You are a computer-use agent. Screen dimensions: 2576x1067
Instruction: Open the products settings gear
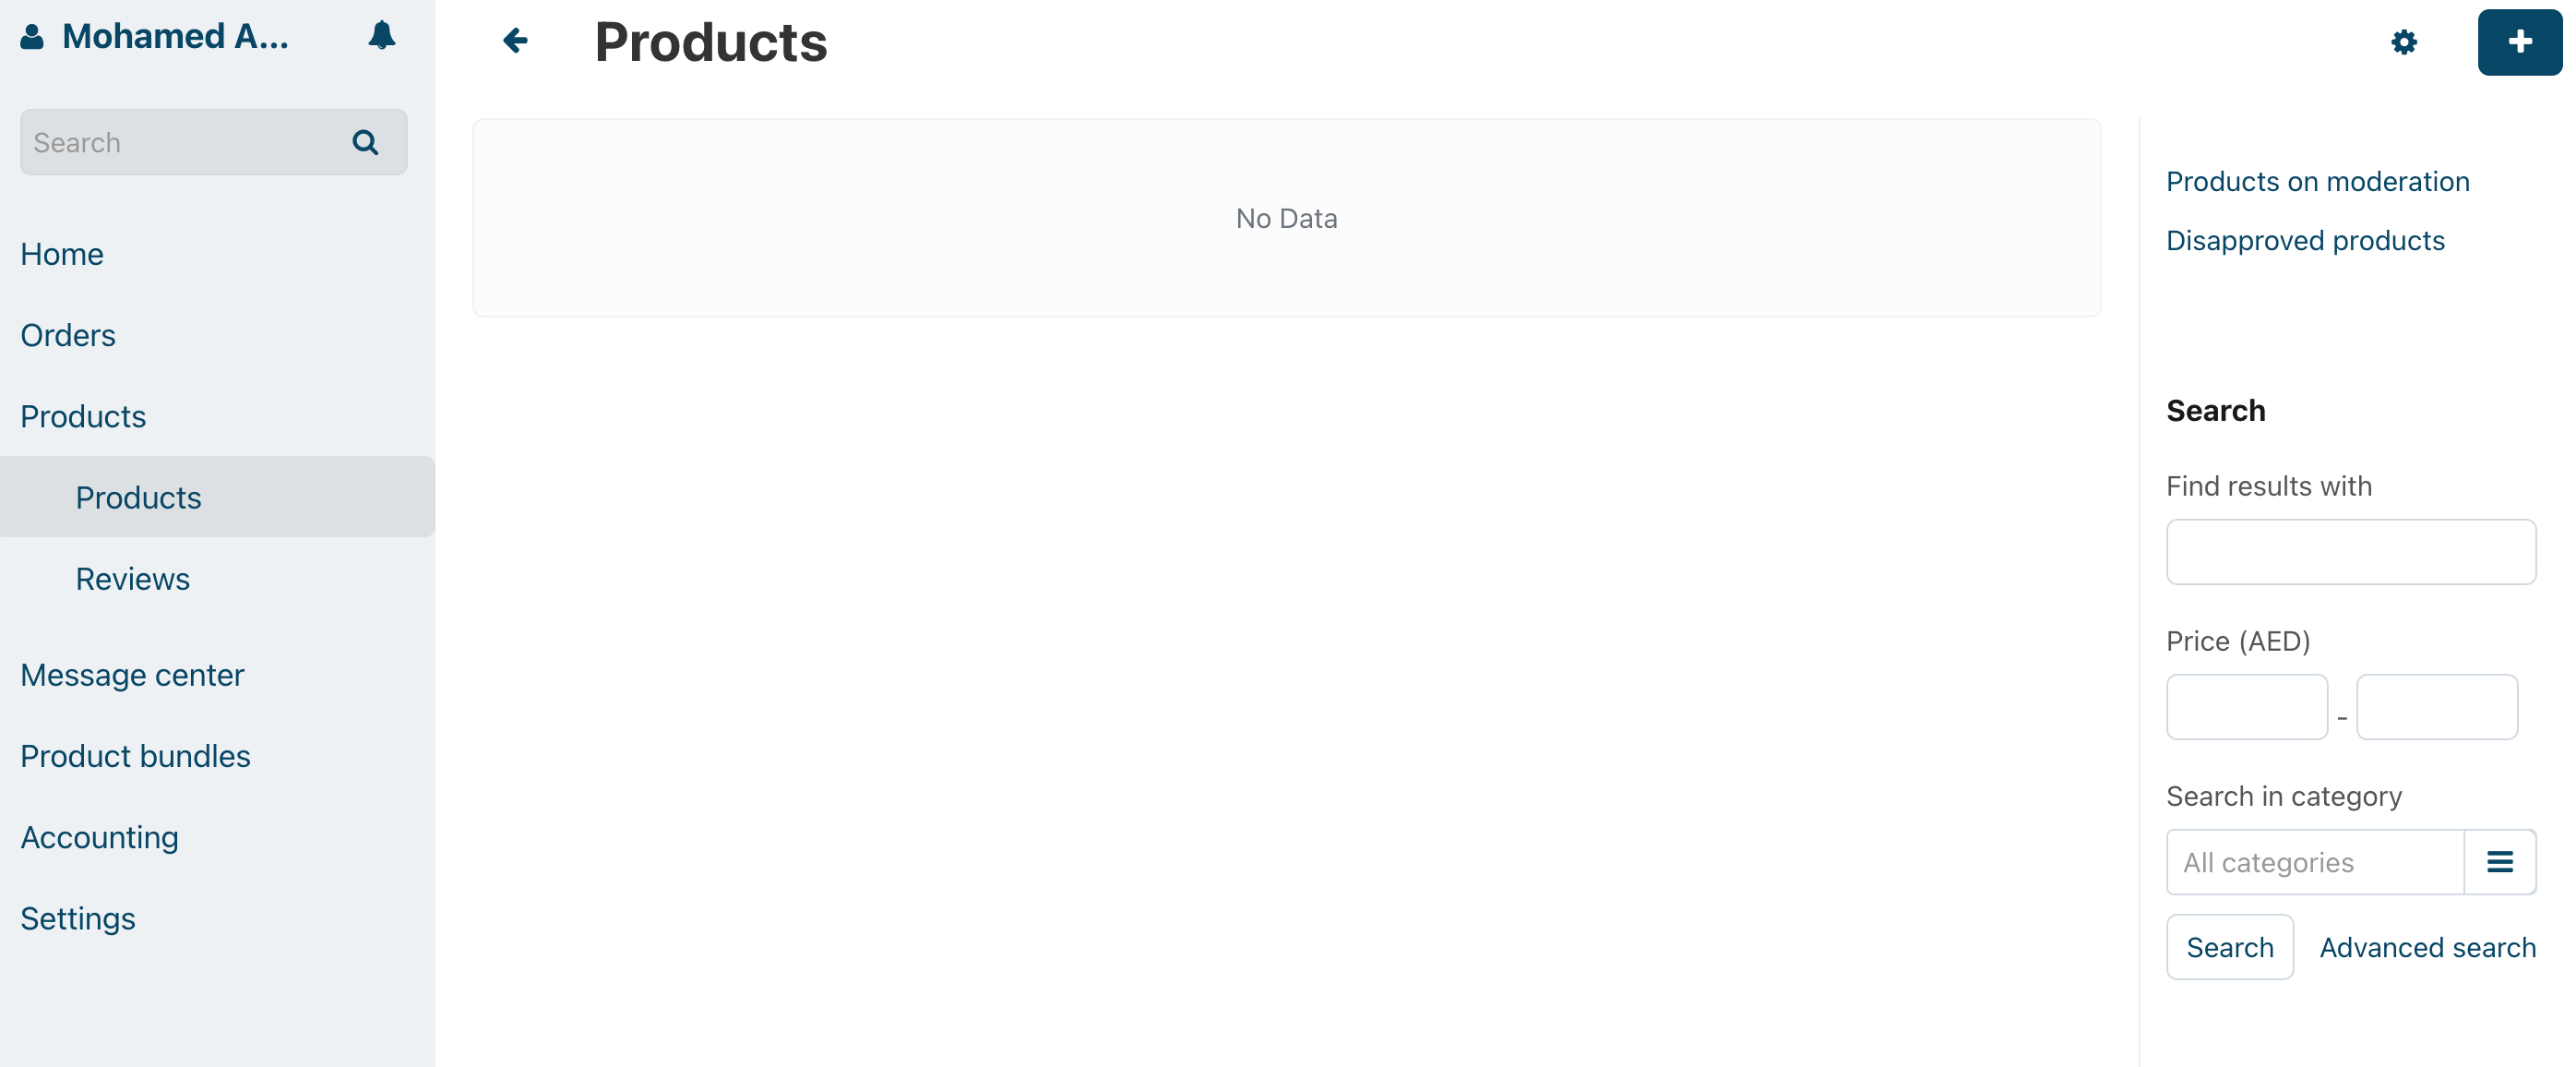click(2404, 42)
